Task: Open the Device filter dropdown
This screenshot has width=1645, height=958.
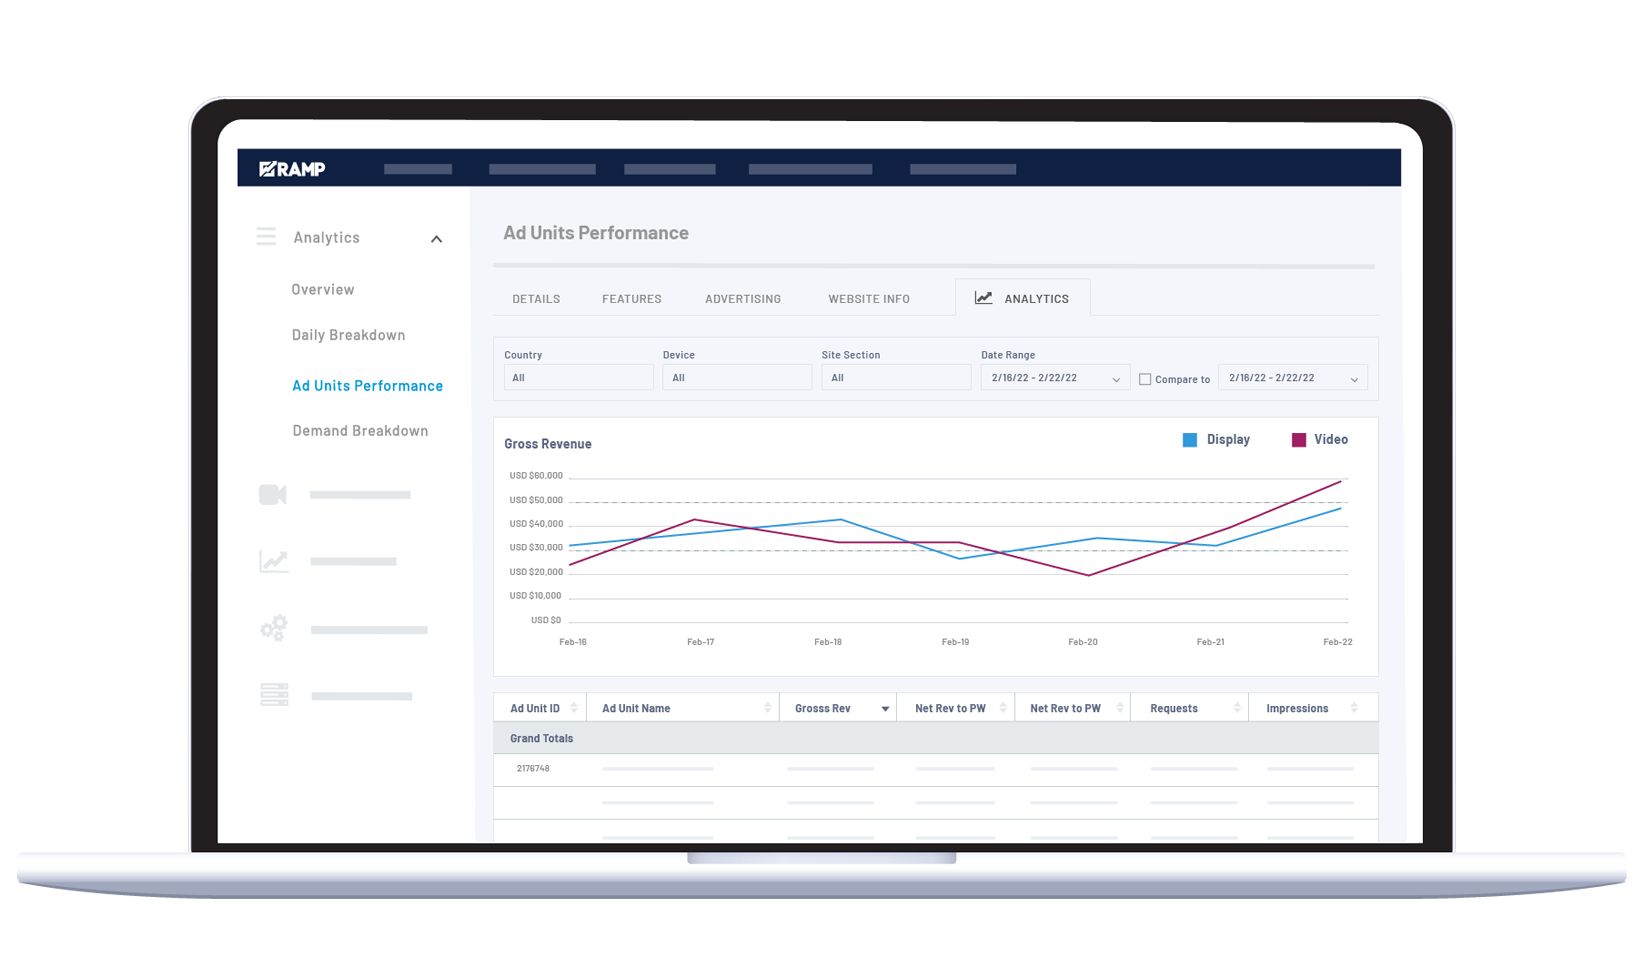Action: pos(737,378)
